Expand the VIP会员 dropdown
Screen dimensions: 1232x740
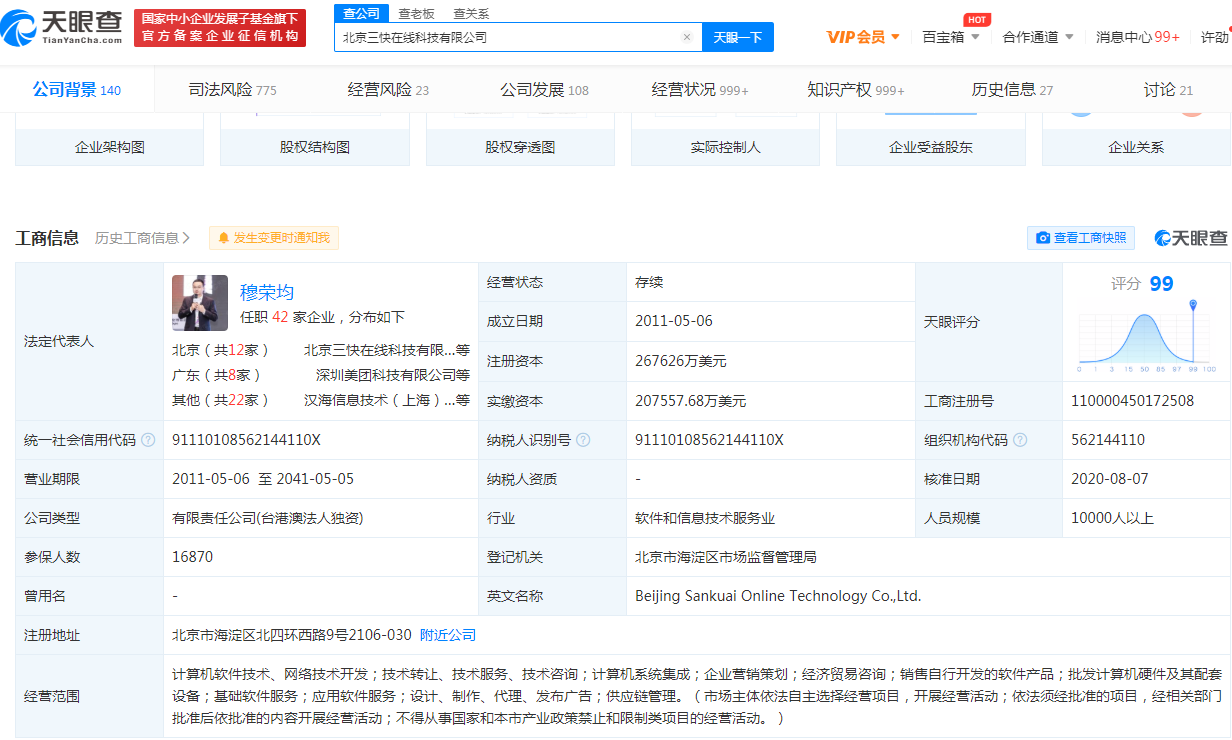863,37
